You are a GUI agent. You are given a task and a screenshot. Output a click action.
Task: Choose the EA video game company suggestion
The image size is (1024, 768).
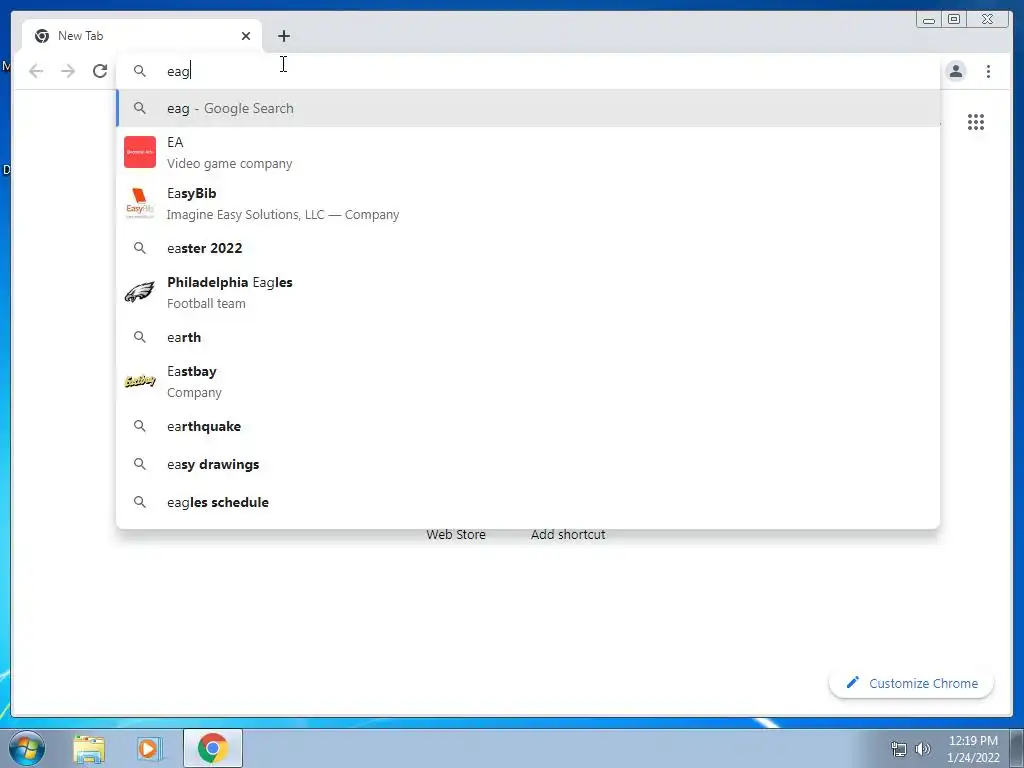tap(528, 152)
